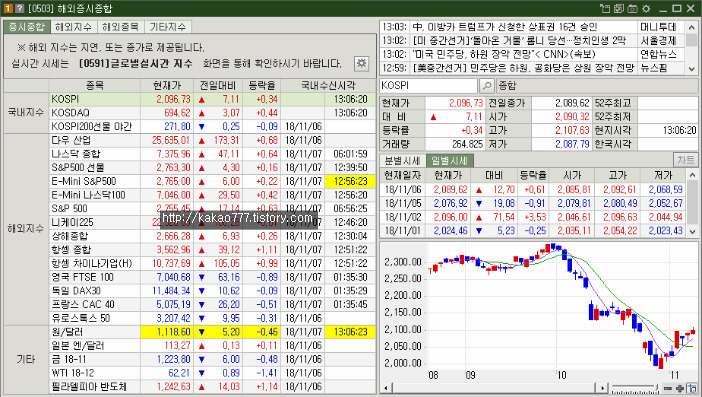Select the 일본 엔/달러 row
702x397 pixels.
[212, 346]
